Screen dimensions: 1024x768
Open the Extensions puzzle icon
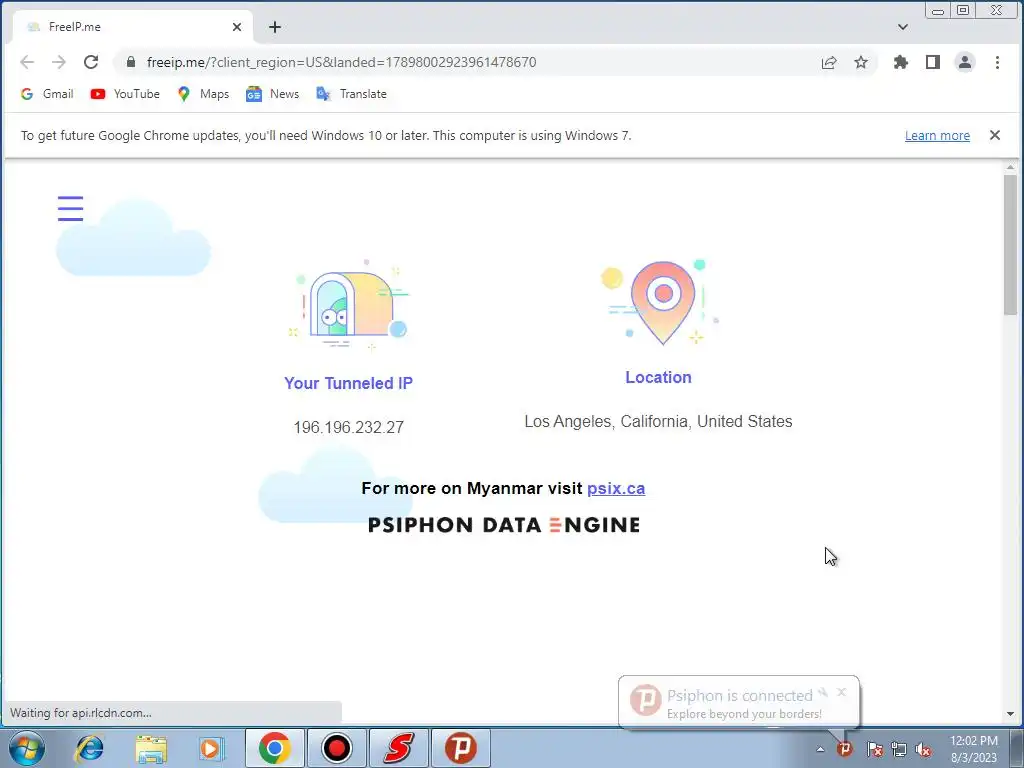click(x=901, y=62)
